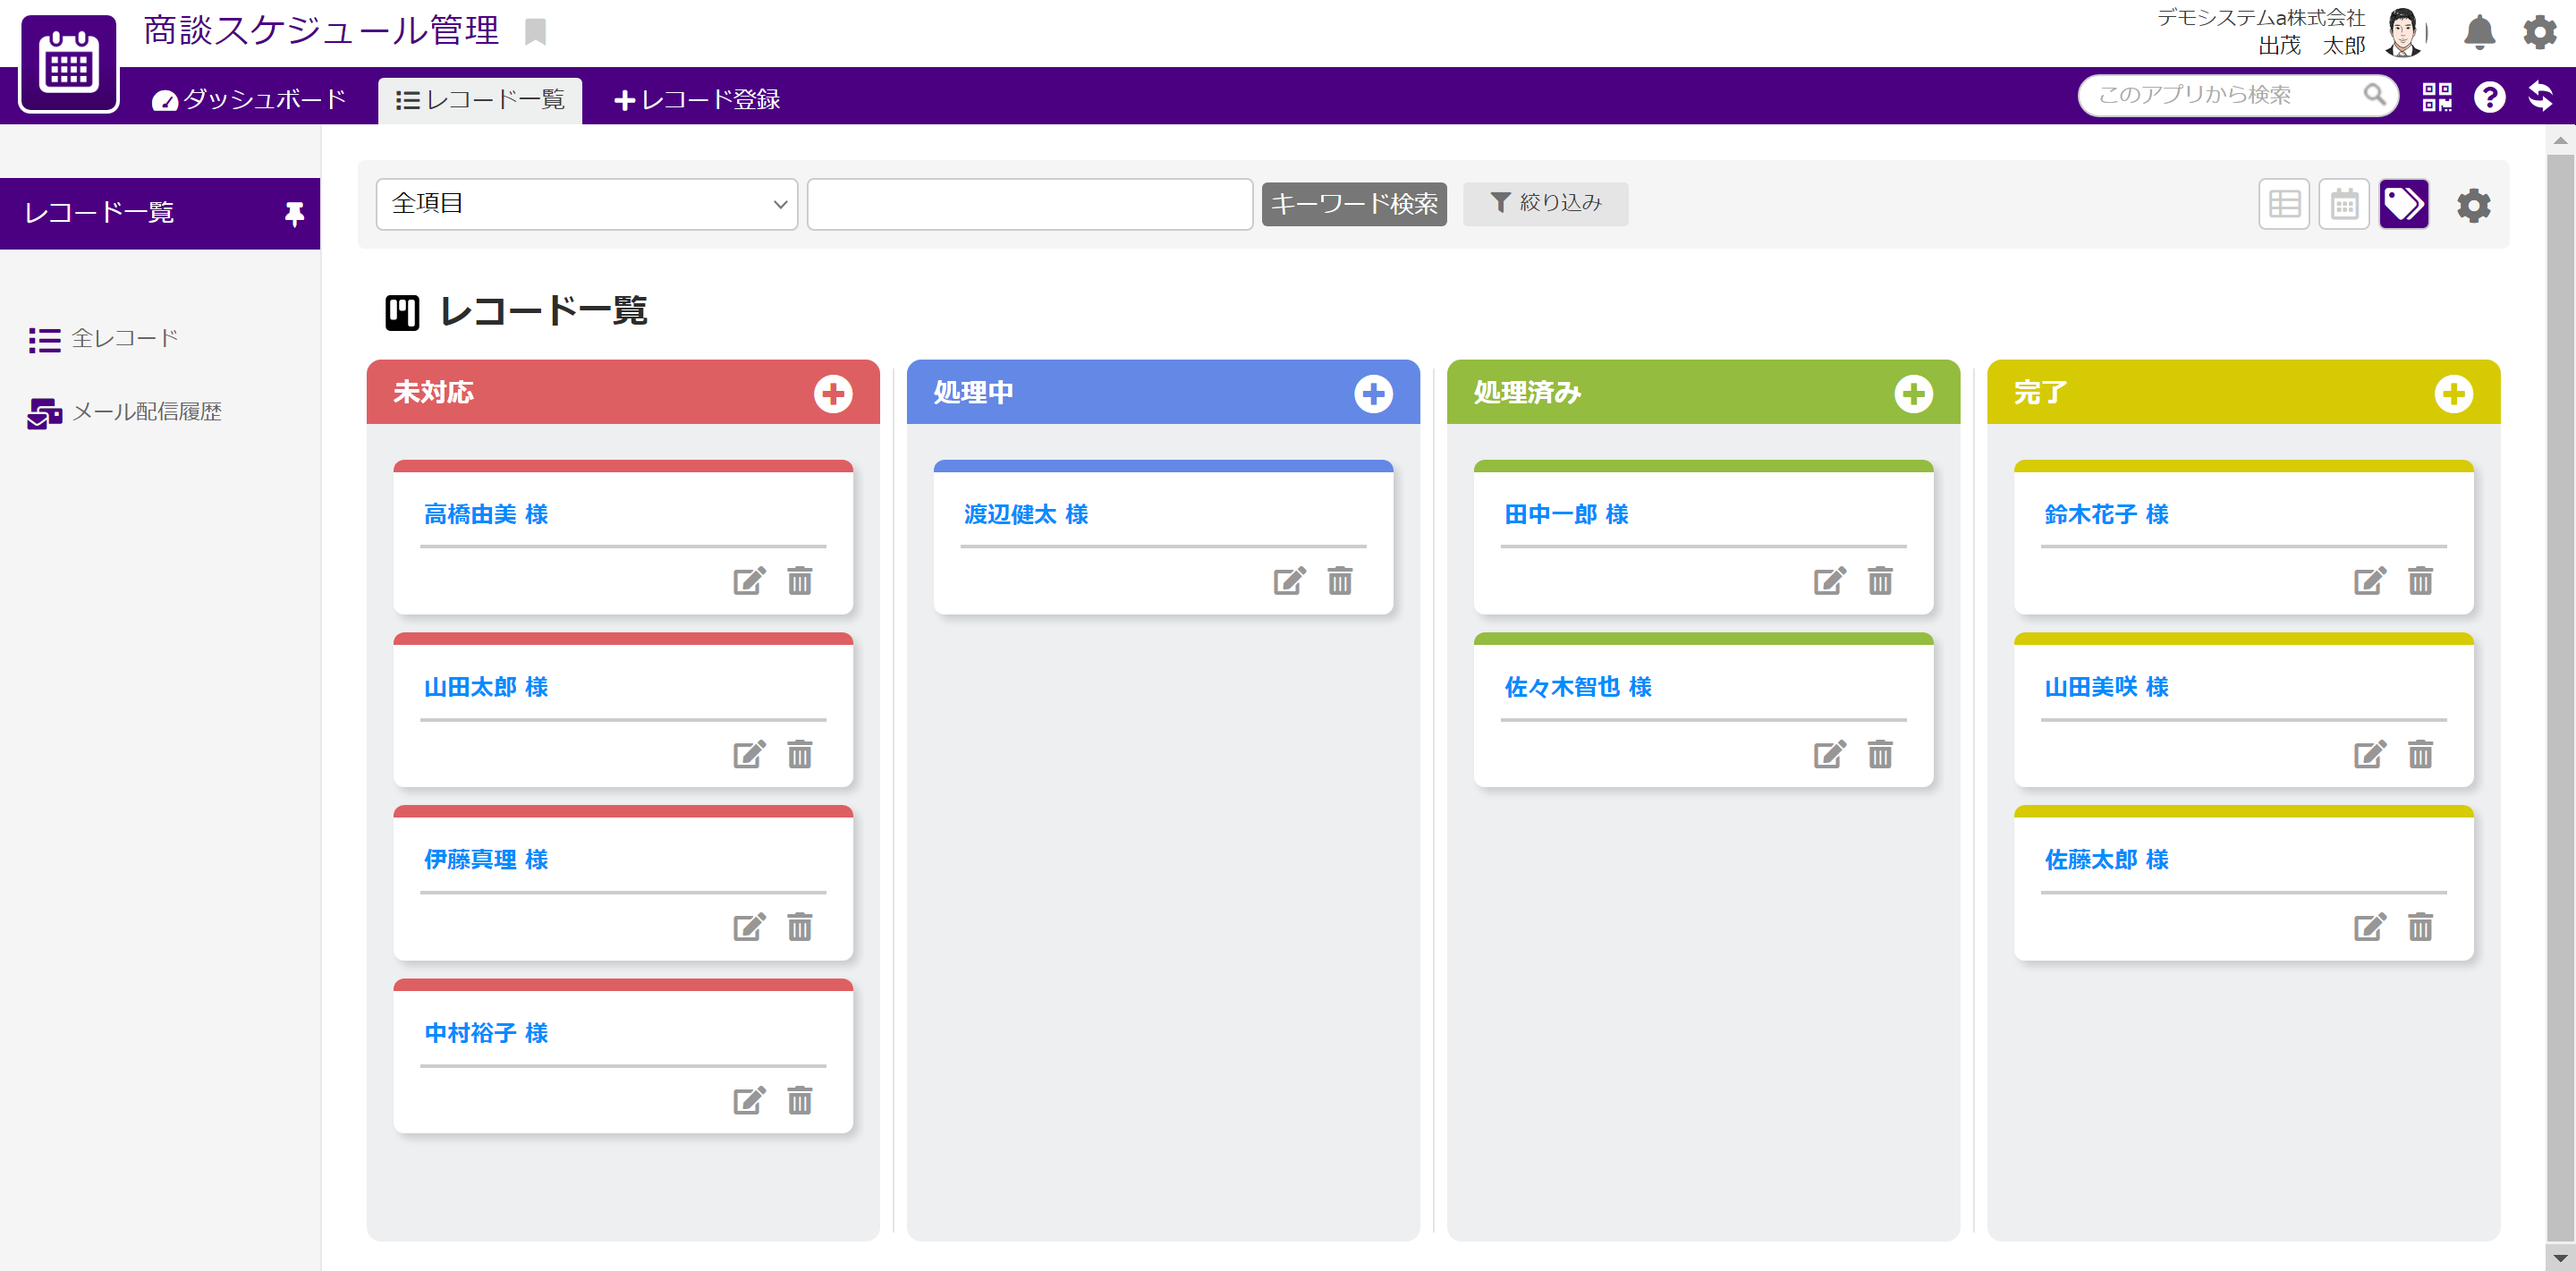Delete the 佐藤太郎 様 card
This screenshot has height=1271, width=2576.
click(x=2420, y=926)
